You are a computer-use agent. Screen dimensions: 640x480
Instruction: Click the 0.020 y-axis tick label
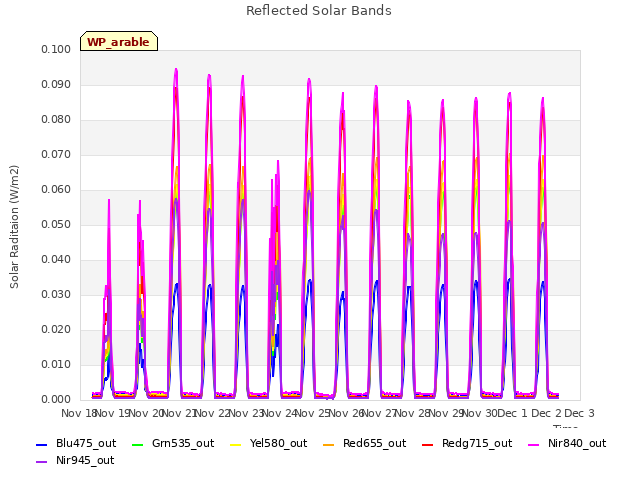(x=56, y=330)
